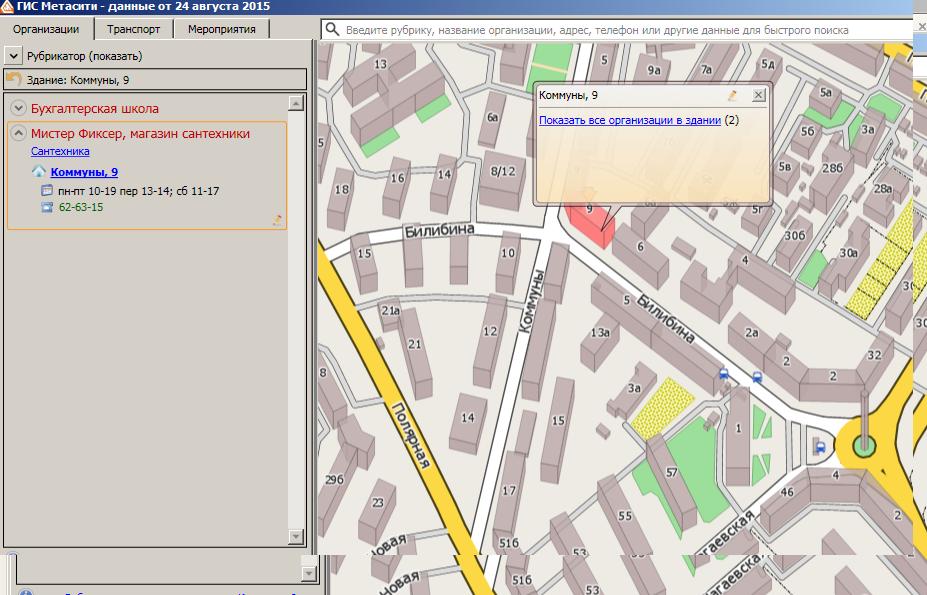Click the house icon beside Коммуны, 9 address
The width and height of the screenshot is (927, 595).
tap(39, 172)
